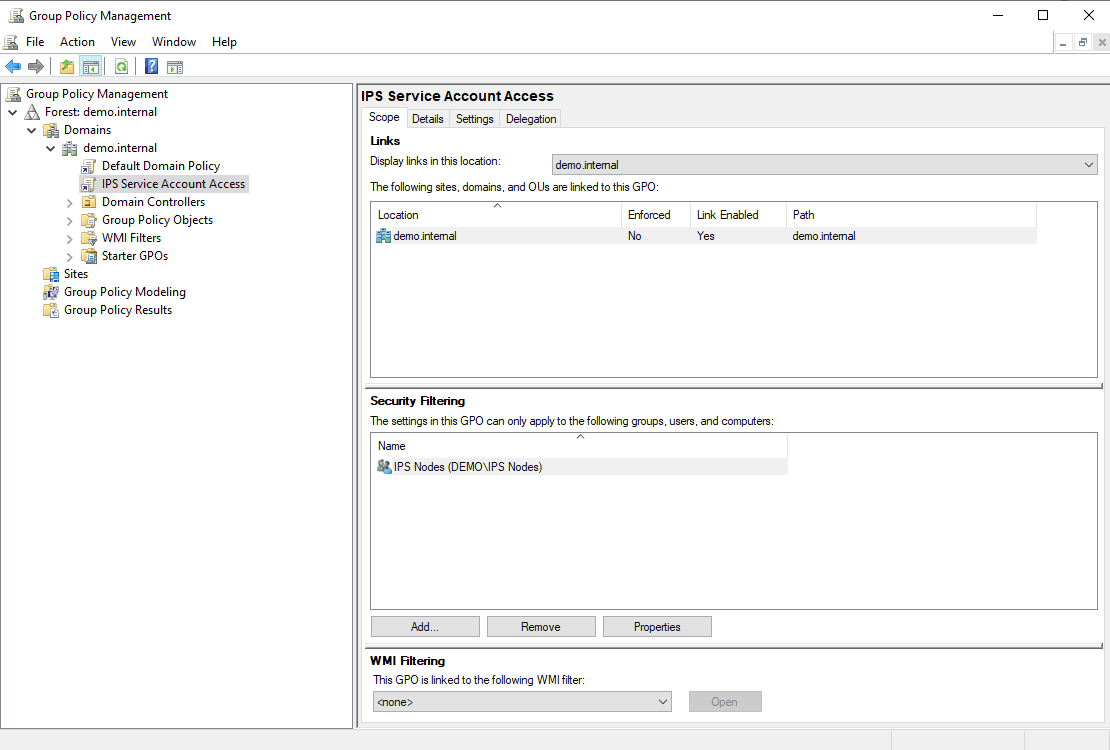Viewport: 1110px width, 750px height.
Task: Select the Default Domain Policy GPO
Action: pyautogui.click(x=159, y=165)
